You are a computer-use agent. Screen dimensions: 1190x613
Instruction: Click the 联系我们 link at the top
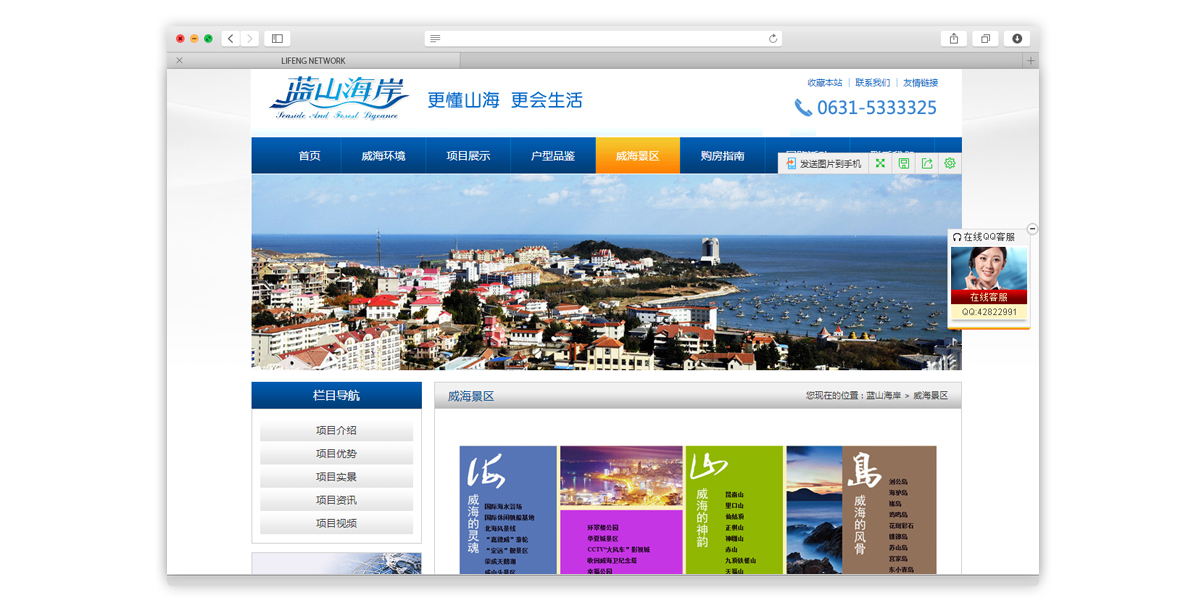click(x=872, y=83)
